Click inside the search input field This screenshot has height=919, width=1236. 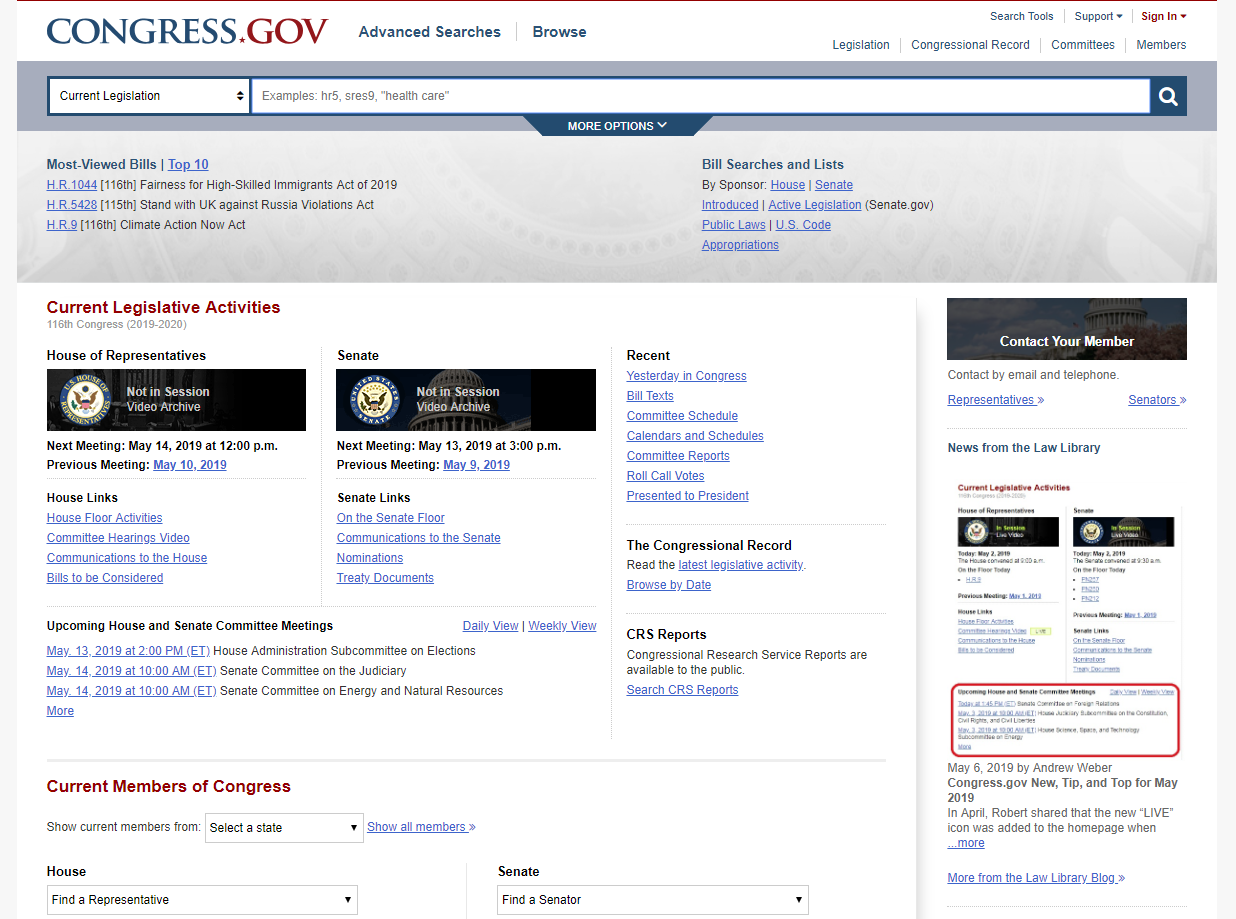coord(700,96)
